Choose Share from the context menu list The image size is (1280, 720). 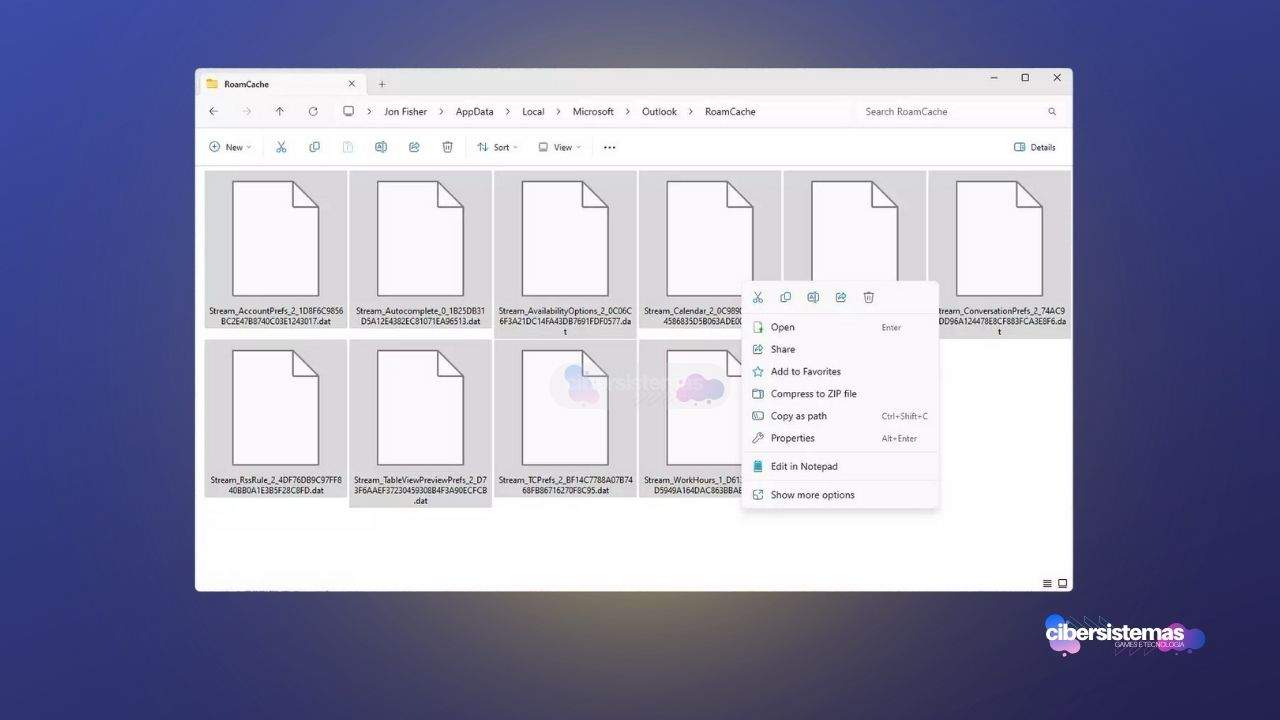coord(840,349)
